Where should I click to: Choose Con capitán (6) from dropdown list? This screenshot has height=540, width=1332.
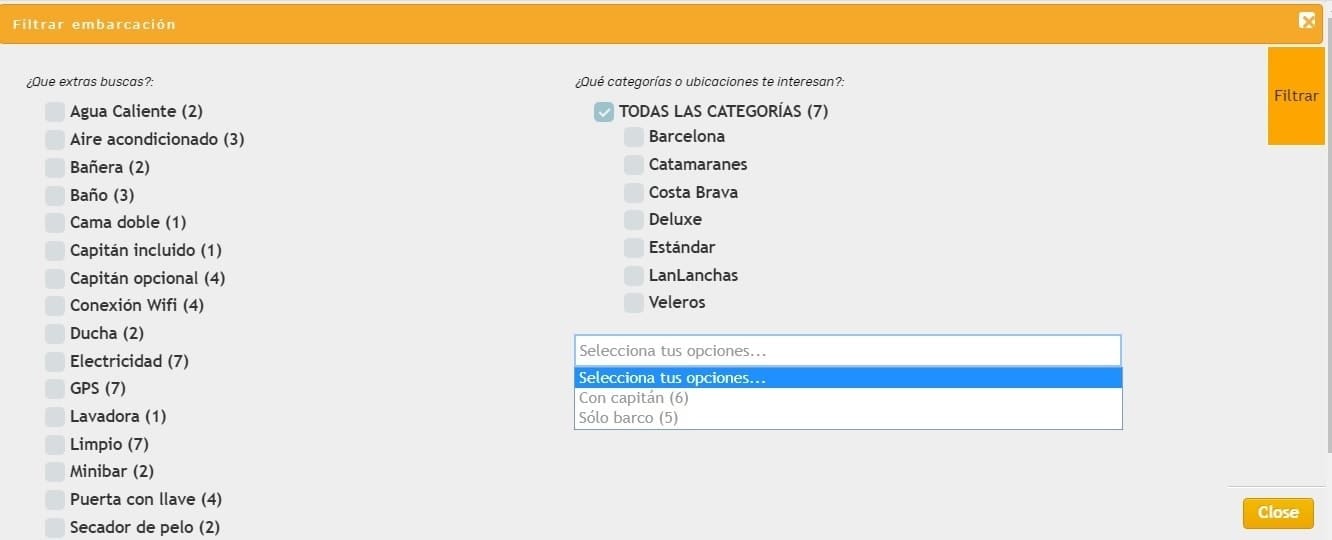pyautogui.click(x=633, y=398)
